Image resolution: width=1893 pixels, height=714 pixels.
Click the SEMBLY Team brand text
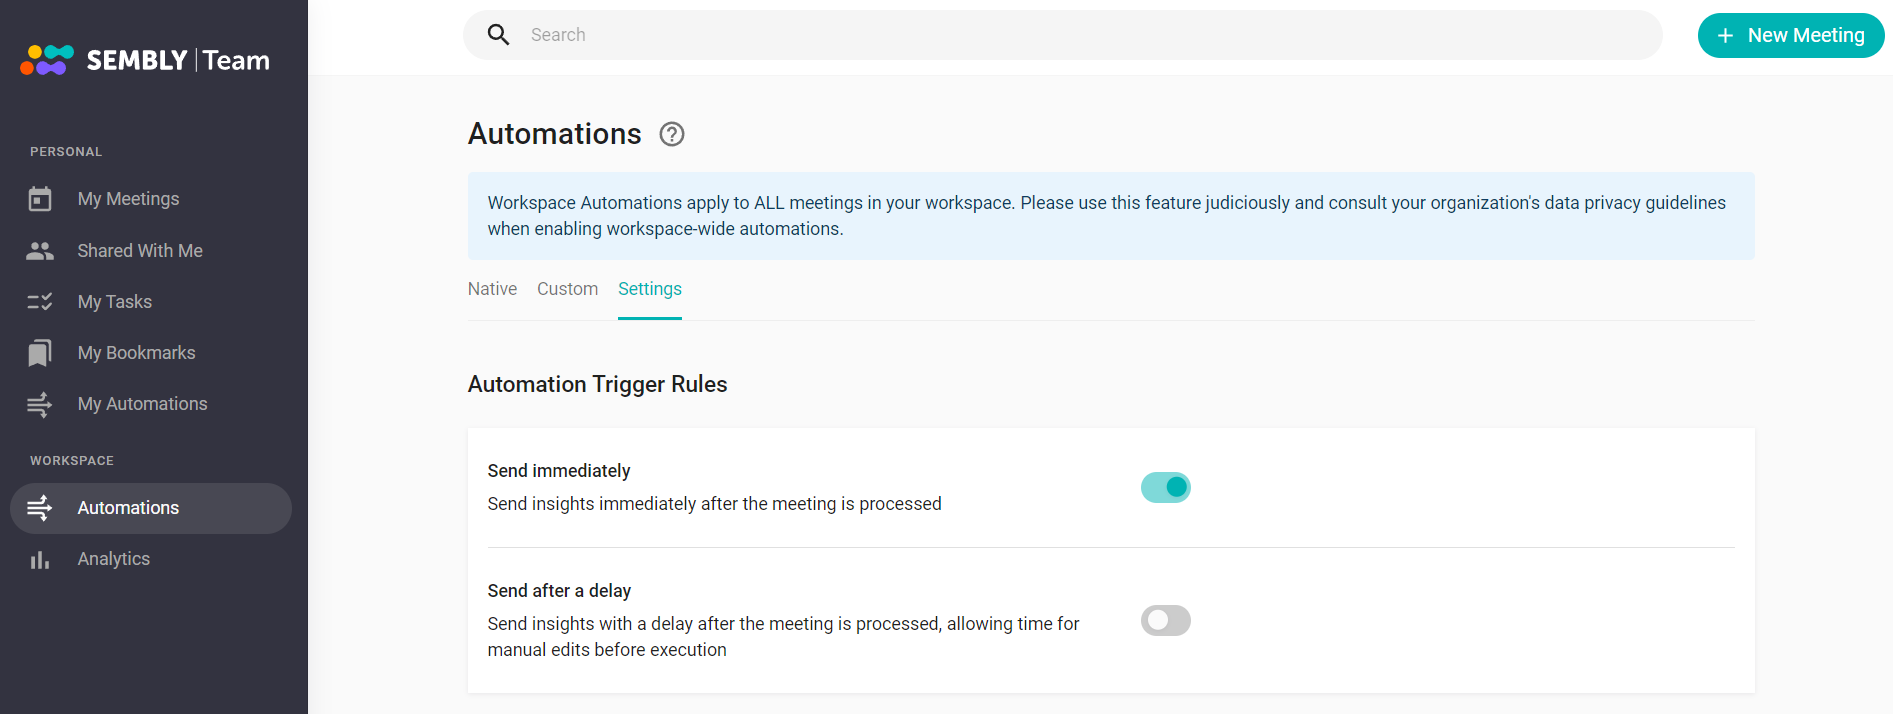pyautogui.click(x=178, y=60)
